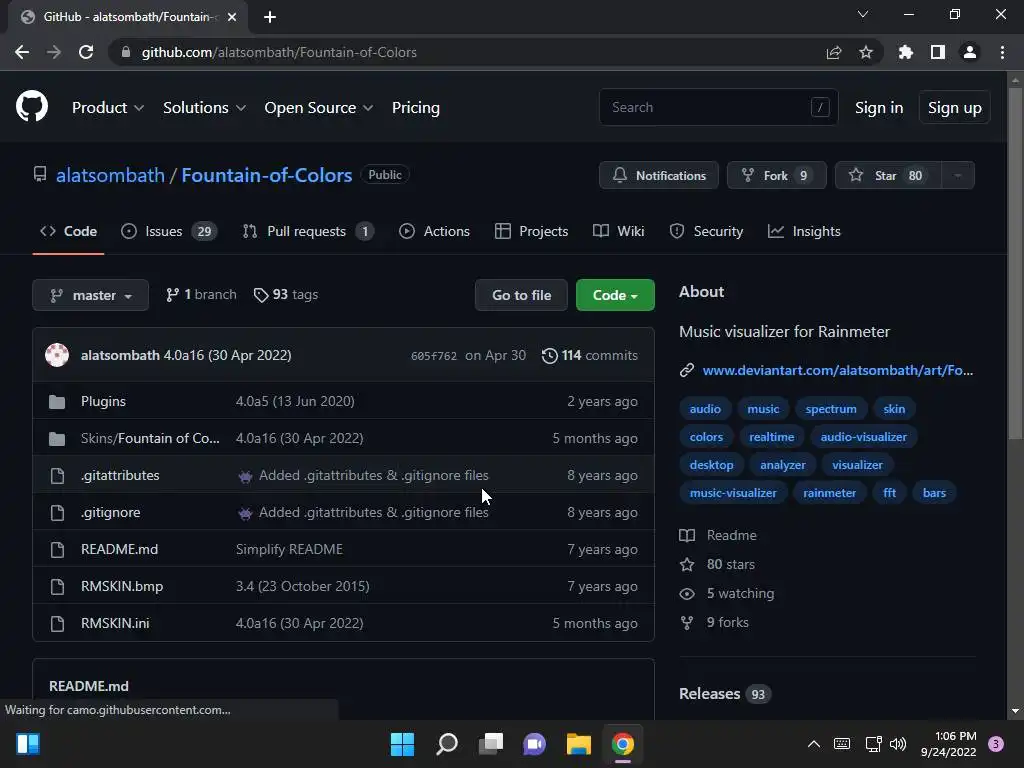Open the Chrome profile avatar icon
Viewport: 1024px width, 768px height.
pyautogui.click(x=970, y=52)
